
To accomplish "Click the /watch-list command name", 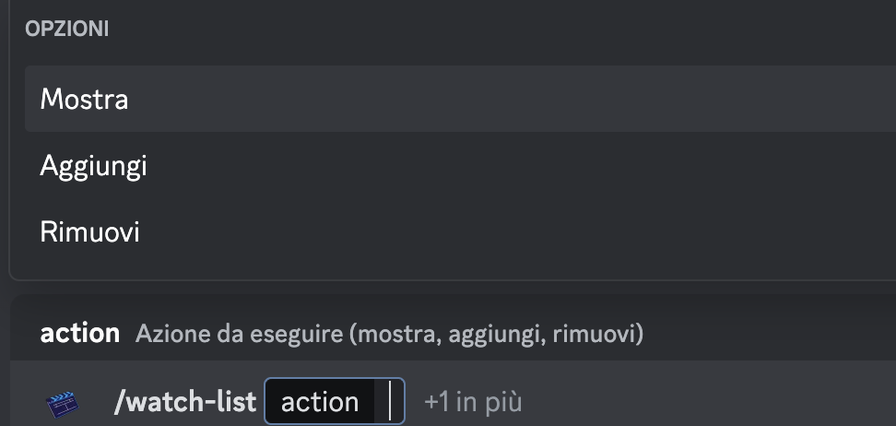I will [x=185, y=402].
